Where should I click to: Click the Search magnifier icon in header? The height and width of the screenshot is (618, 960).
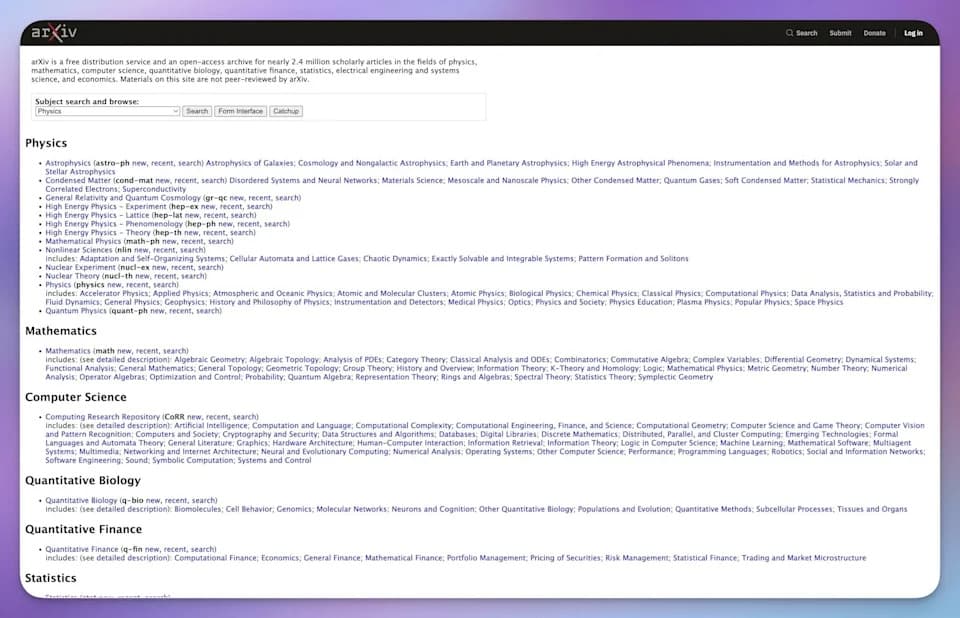pos(789,33)
